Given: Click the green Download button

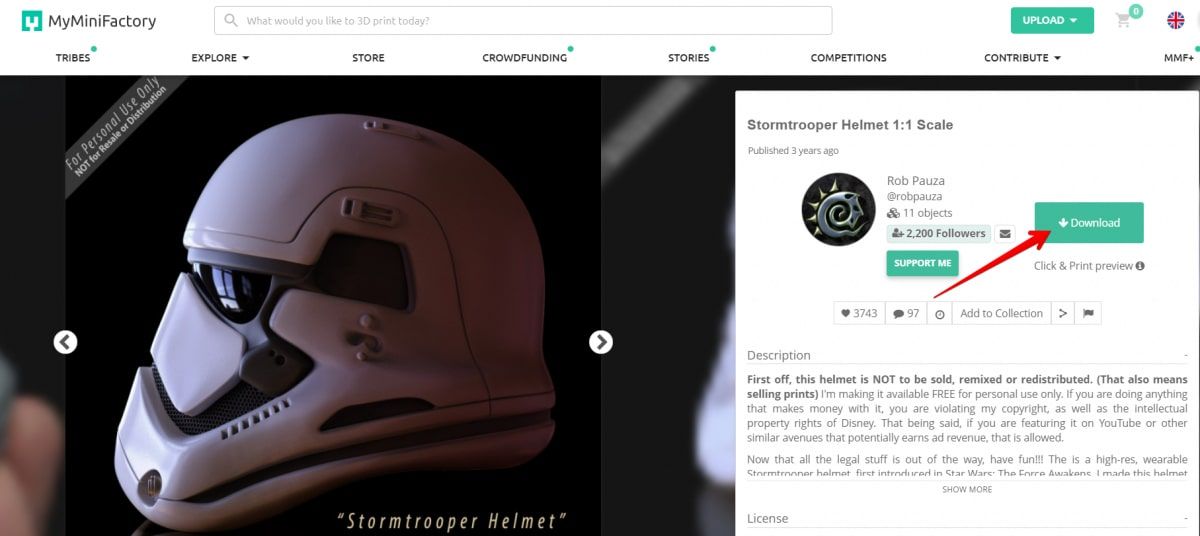Looking at the screenshot, I should (x=1089, y=222).
